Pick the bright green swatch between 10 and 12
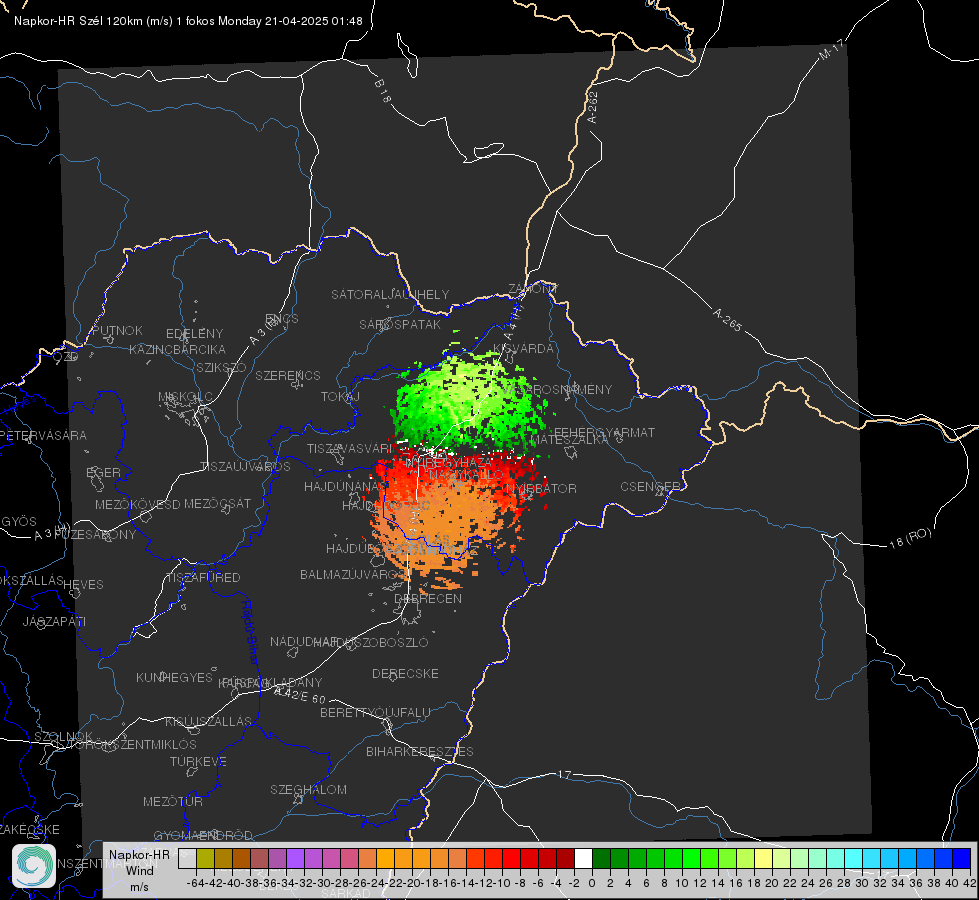Viewport: 979px width, 900px height. 691,858
